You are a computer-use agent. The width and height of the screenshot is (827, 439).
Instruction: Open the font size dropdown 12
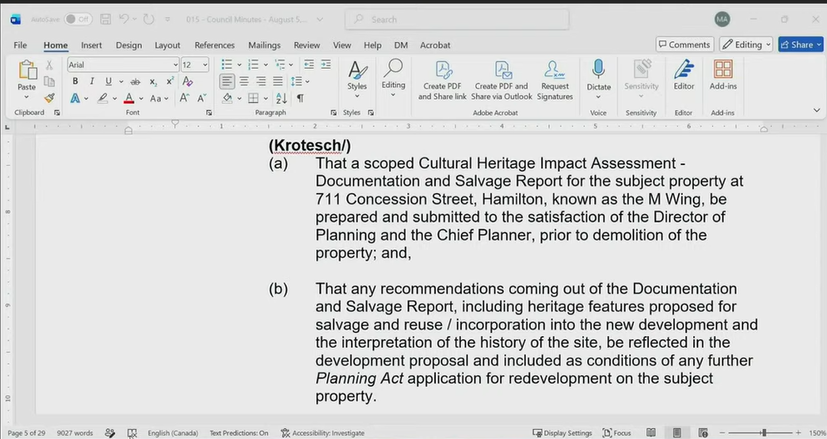[205, 65]
